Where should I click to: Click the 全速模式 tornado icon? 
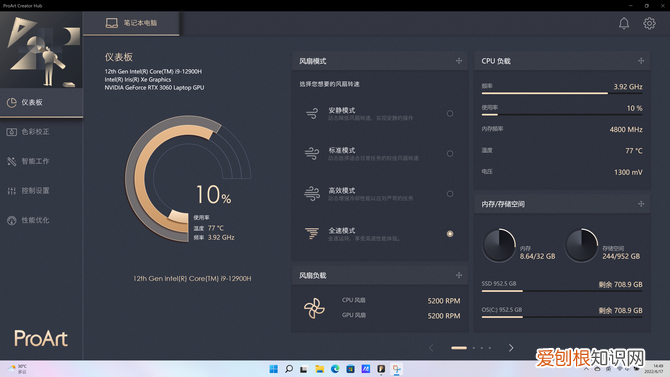coord(312,233)
